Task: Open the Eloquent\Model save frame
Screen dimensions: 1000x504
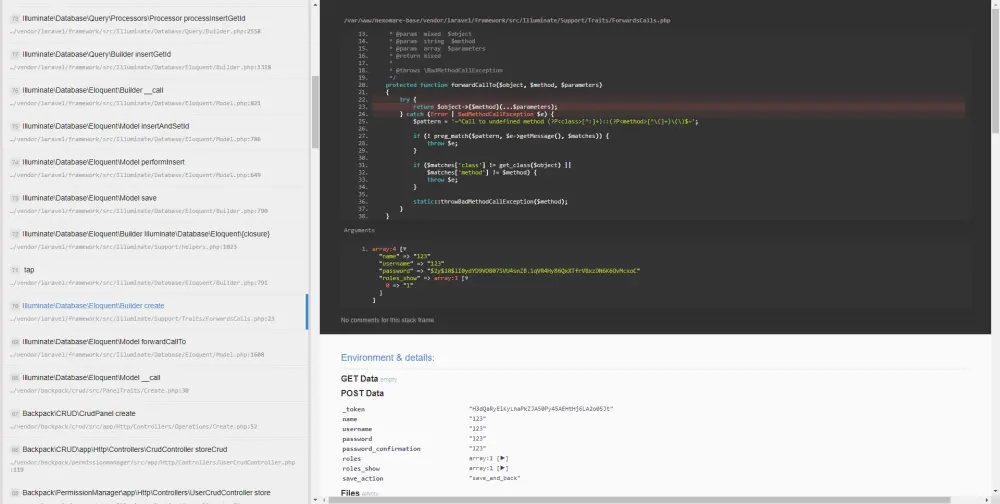Action: pos(156,204)
